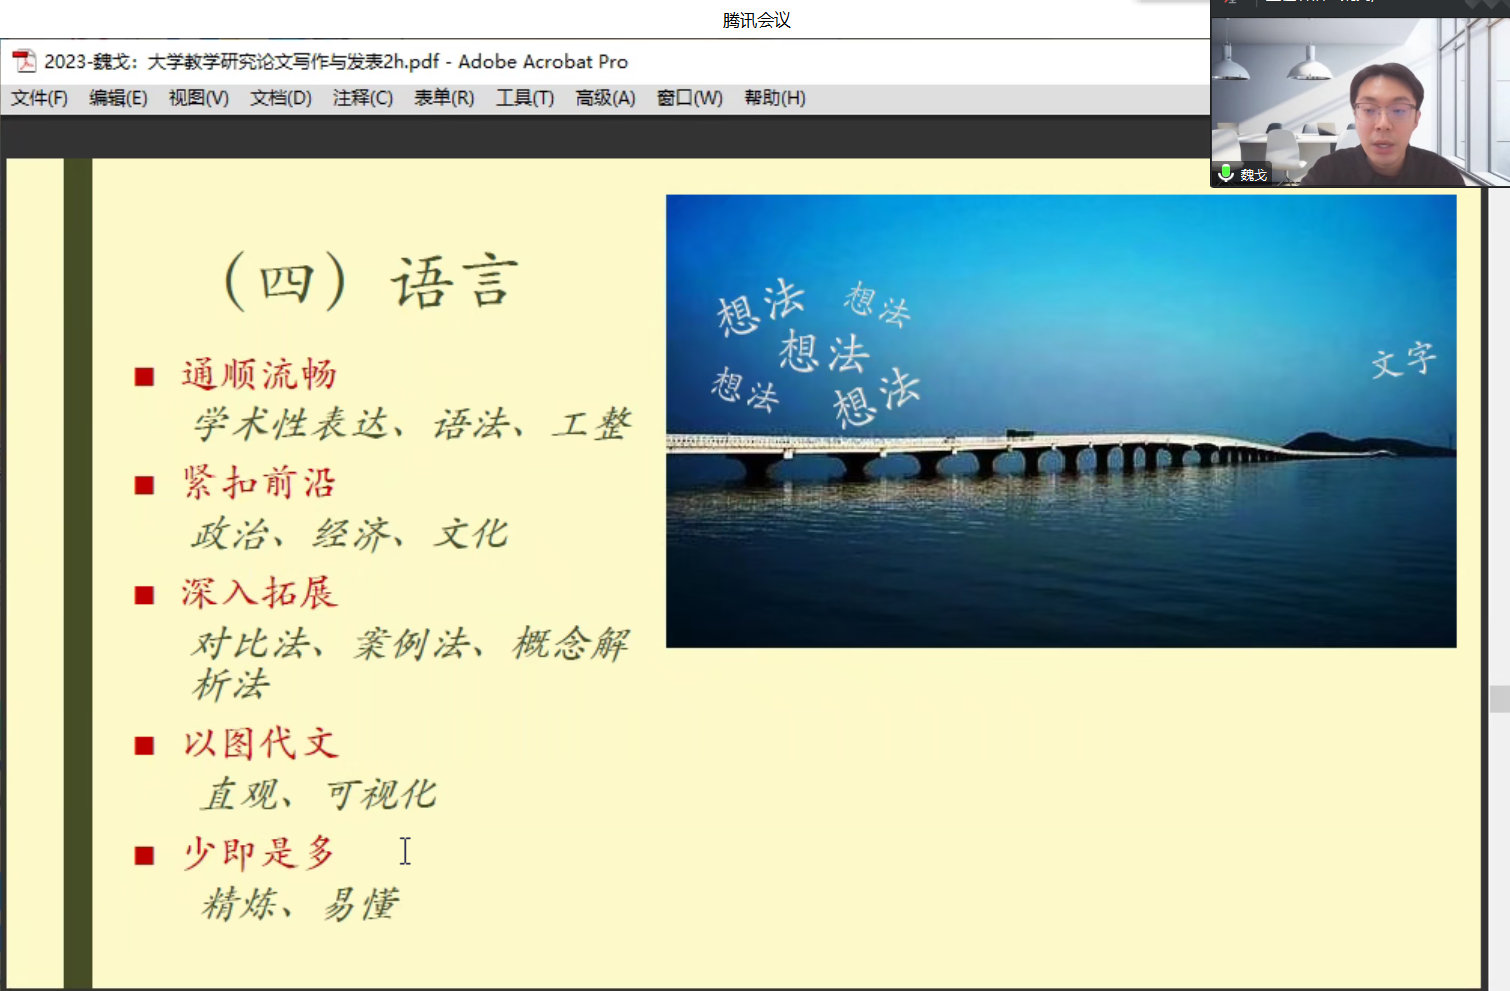Open the 文档(D) menu

point(280,98)
